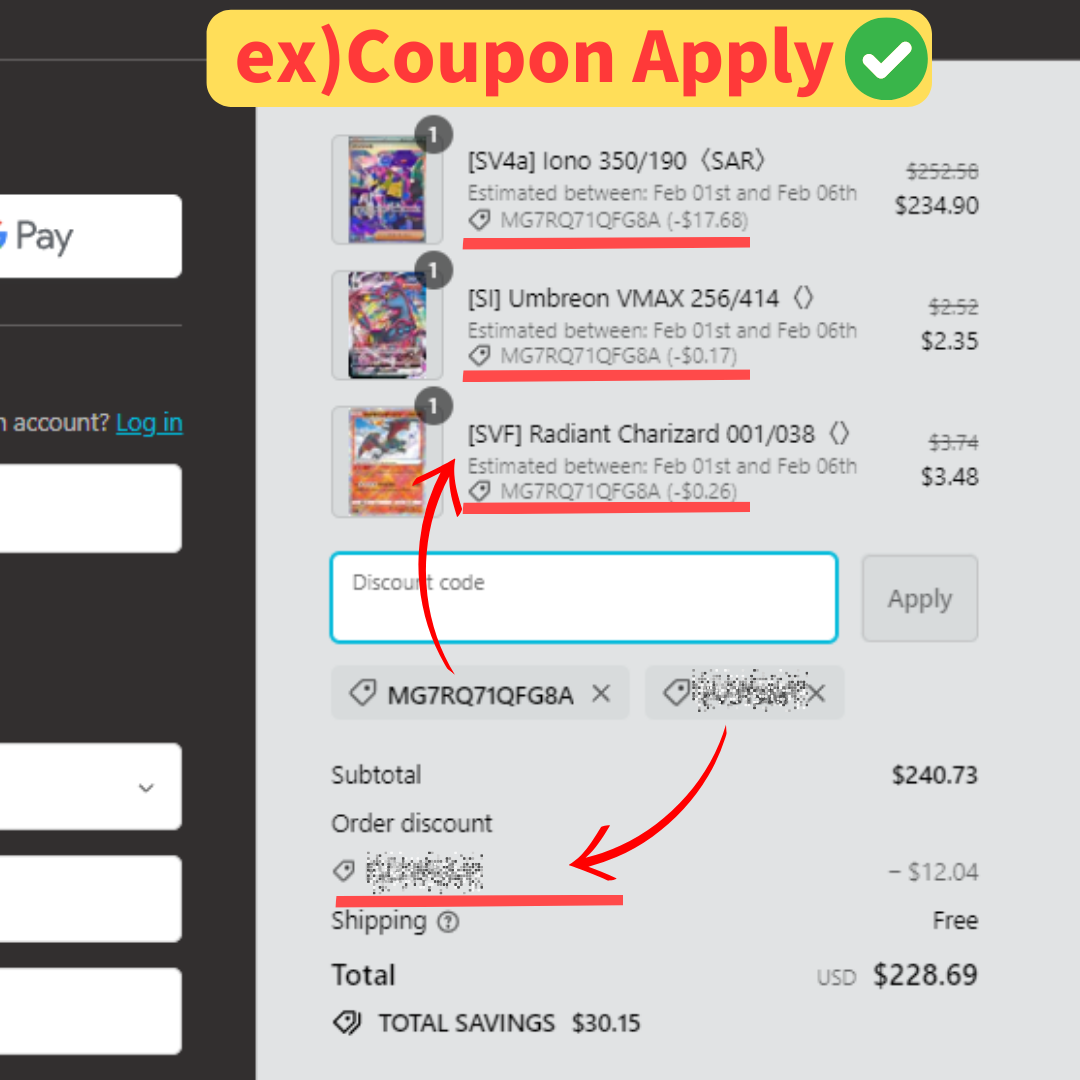The height and width of the screenshot is (1080, 1080).
Task: Click the Umbreon VMAX card thumbnail
Action: coord(387,325)
